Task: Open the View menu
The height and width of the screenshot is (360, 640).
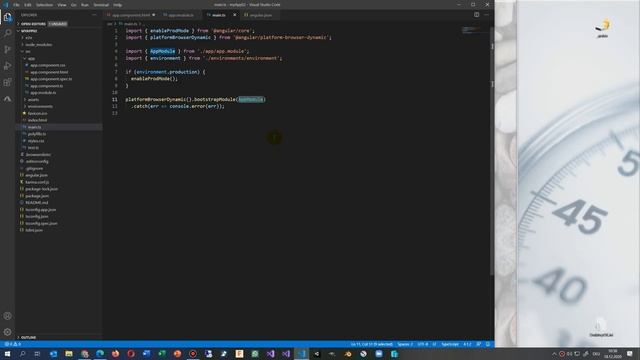Action: 62,5
